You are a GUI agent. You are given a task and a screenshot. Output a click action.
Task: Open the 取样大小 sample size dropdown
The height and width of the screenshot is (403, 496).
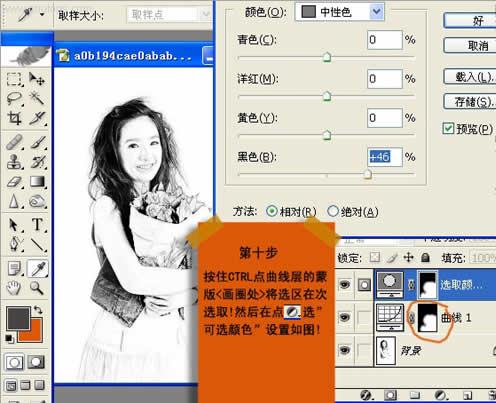(168, 15)
